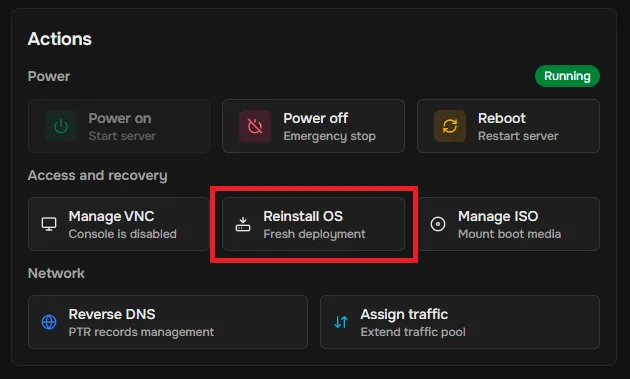The image size is (630, 379).
Task: Click the Manage ISO disc icon
Action: point(438,224)
